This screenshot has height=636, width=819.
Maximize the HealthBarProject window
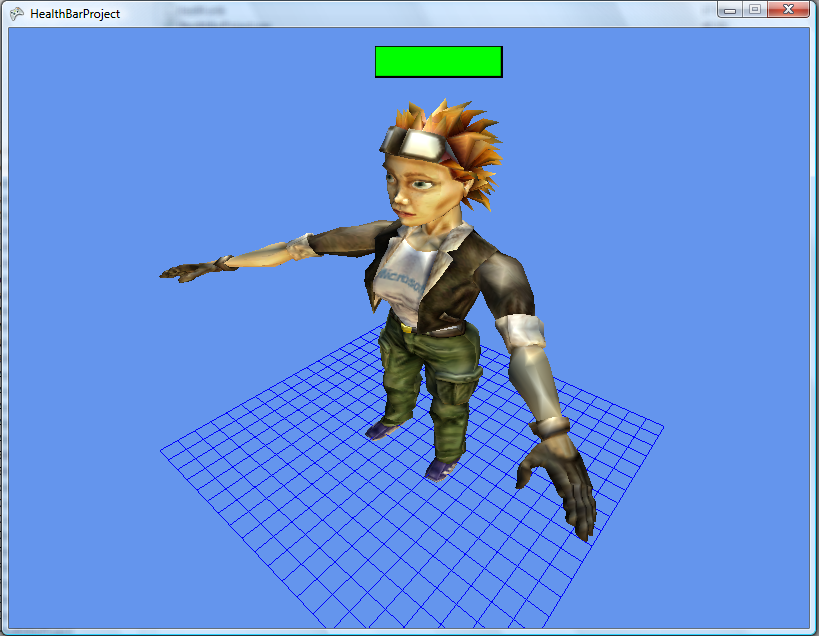coord(755,9)
